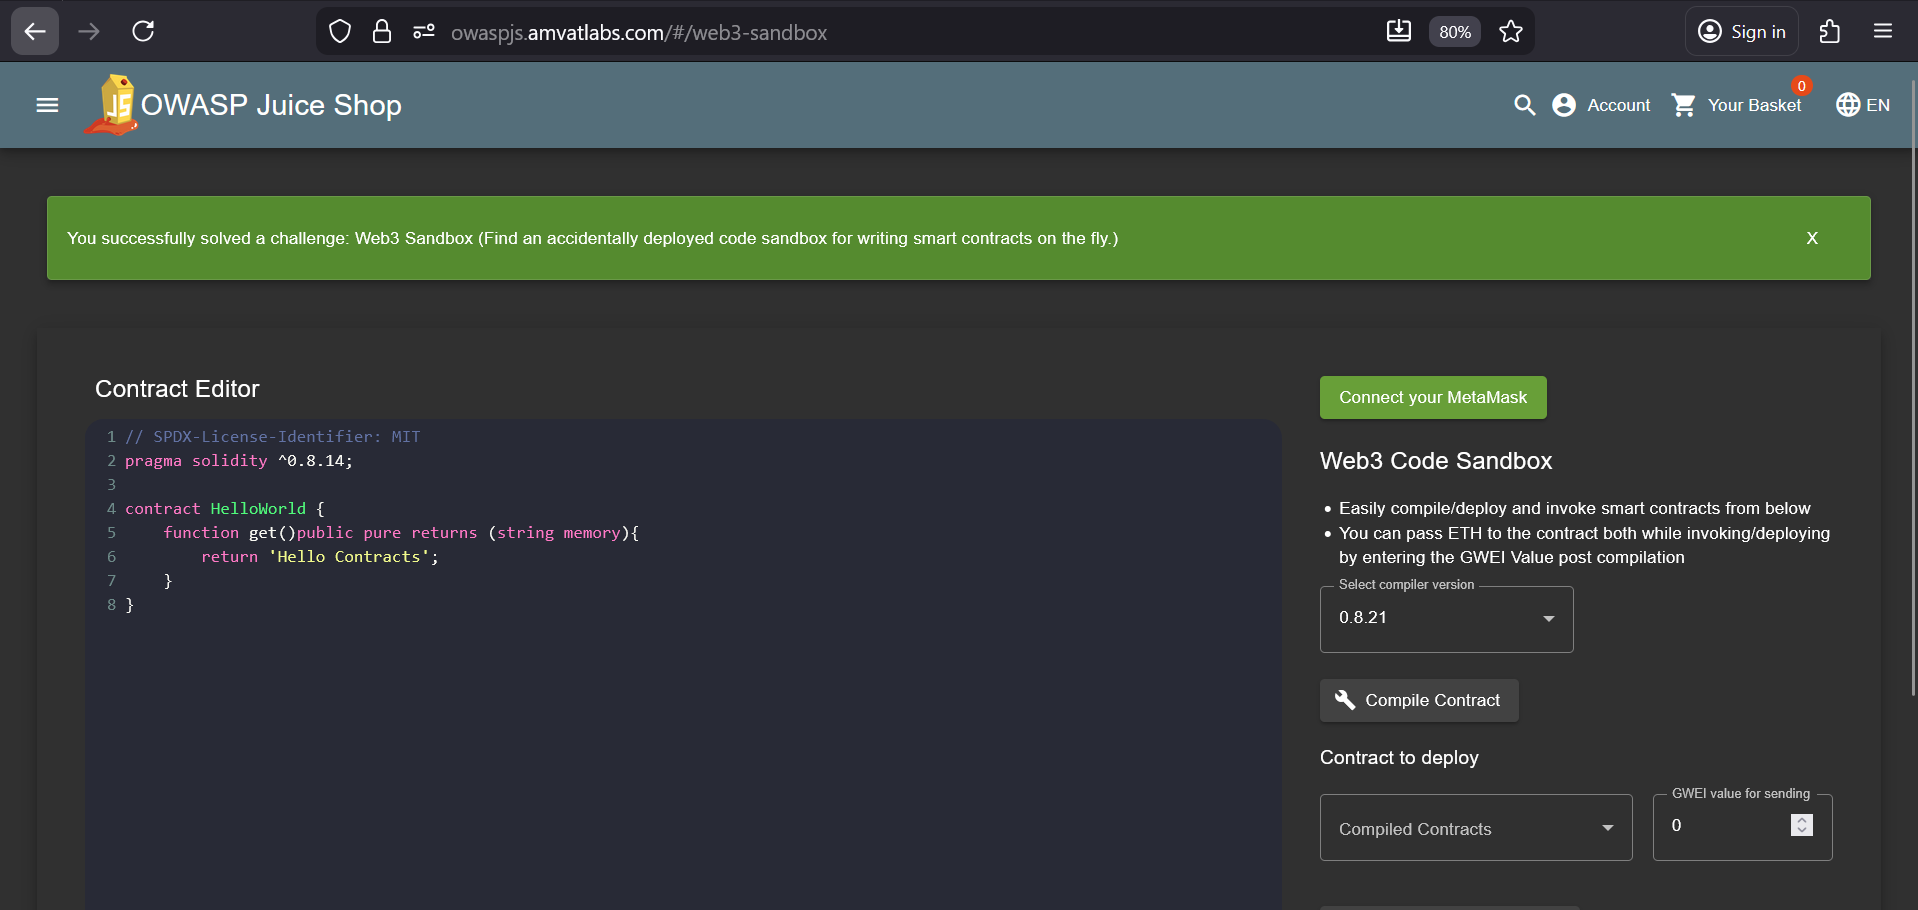Click the browser back arrow button
1918x910 pixels.
pyautogui.click(x=35, y=32)
